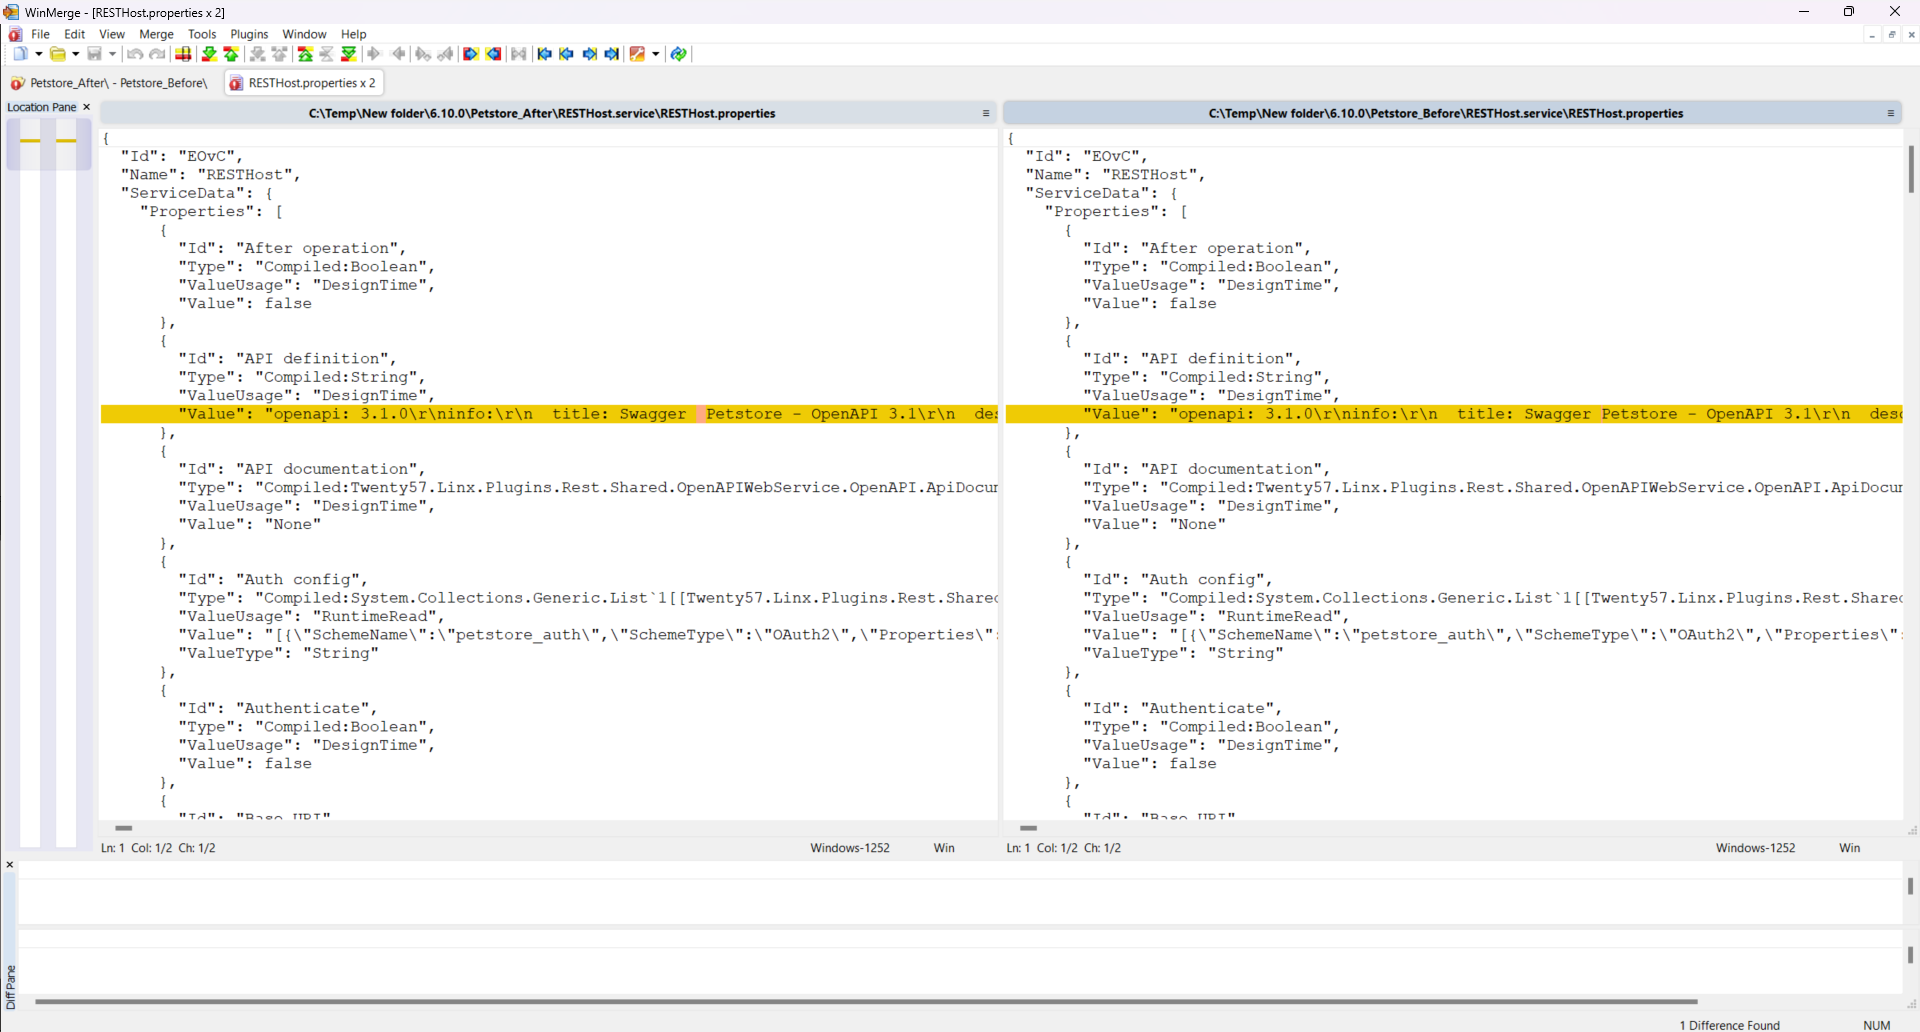
Task: Click the Copy Right toolbar icon
Action: [x=374, y=54]
